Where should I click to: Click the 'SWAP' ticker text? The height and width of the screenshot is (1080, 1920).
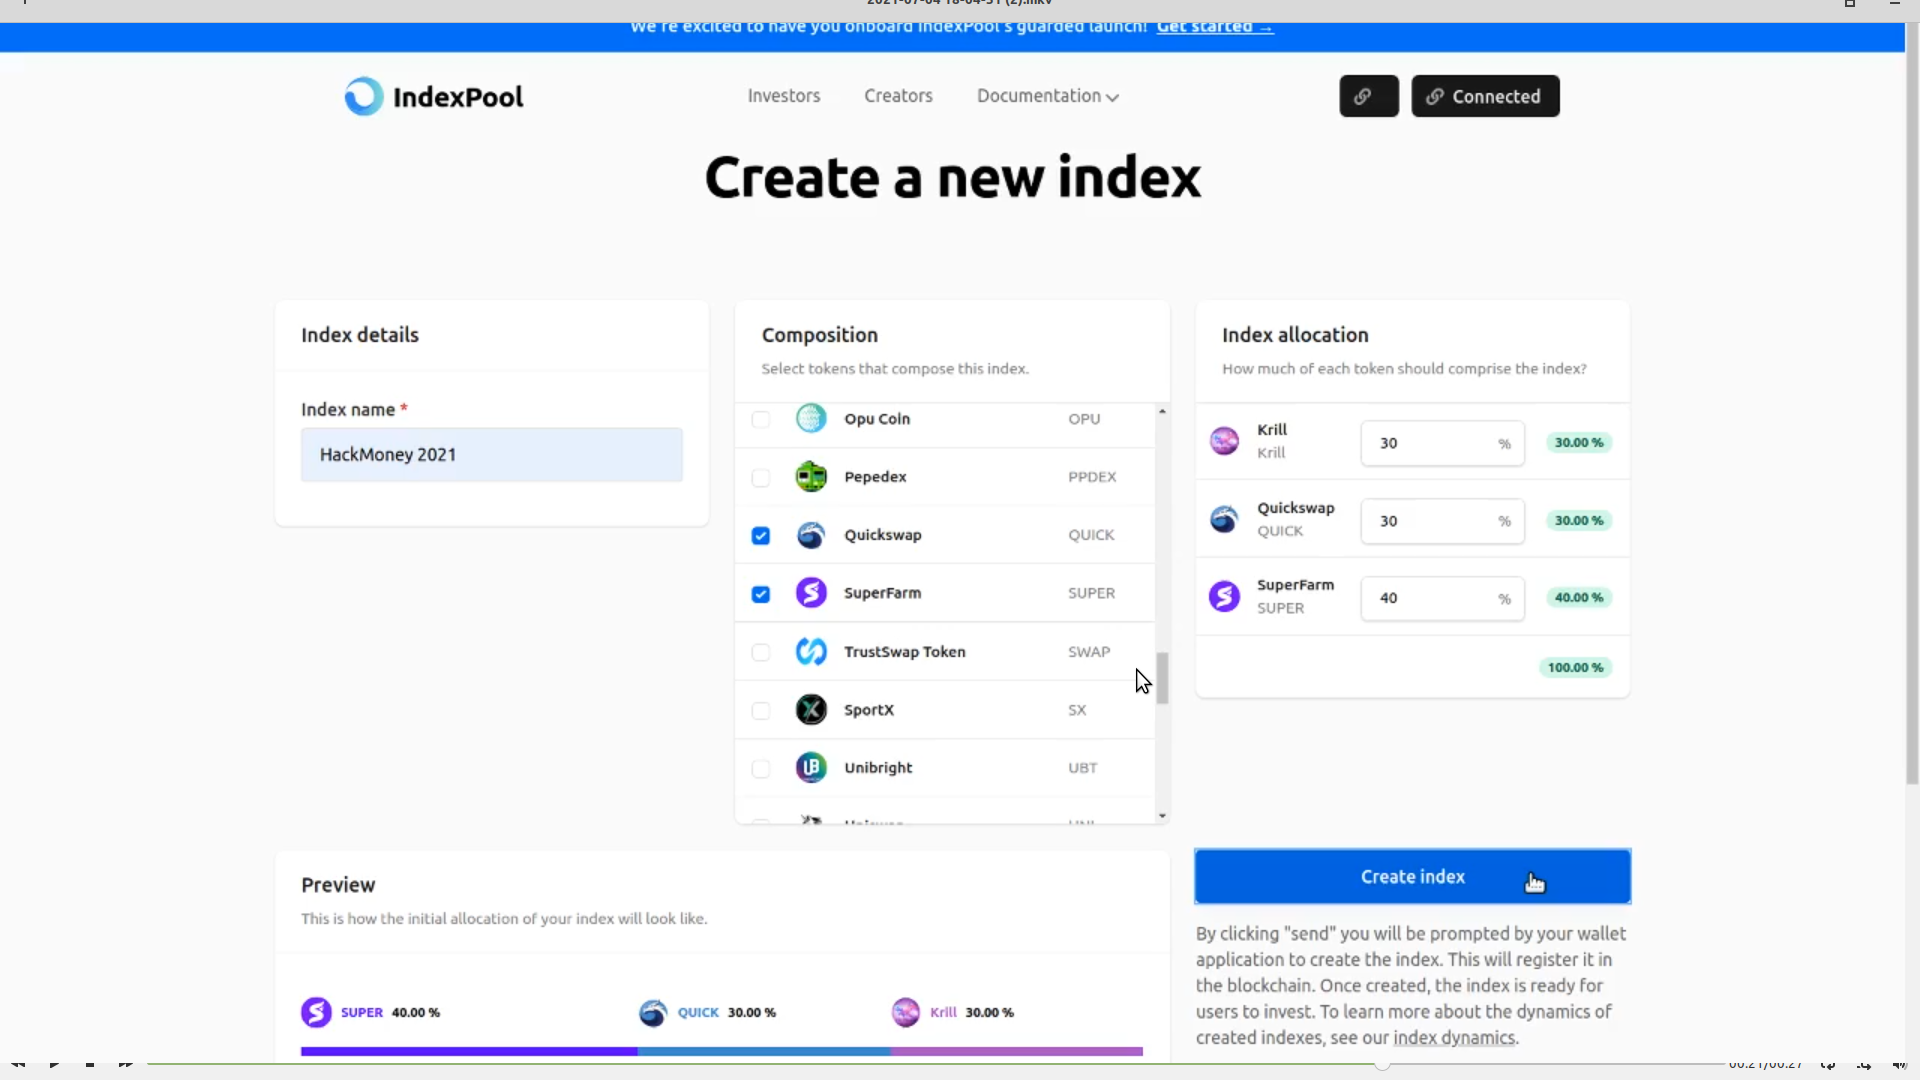click(1089, 652)
